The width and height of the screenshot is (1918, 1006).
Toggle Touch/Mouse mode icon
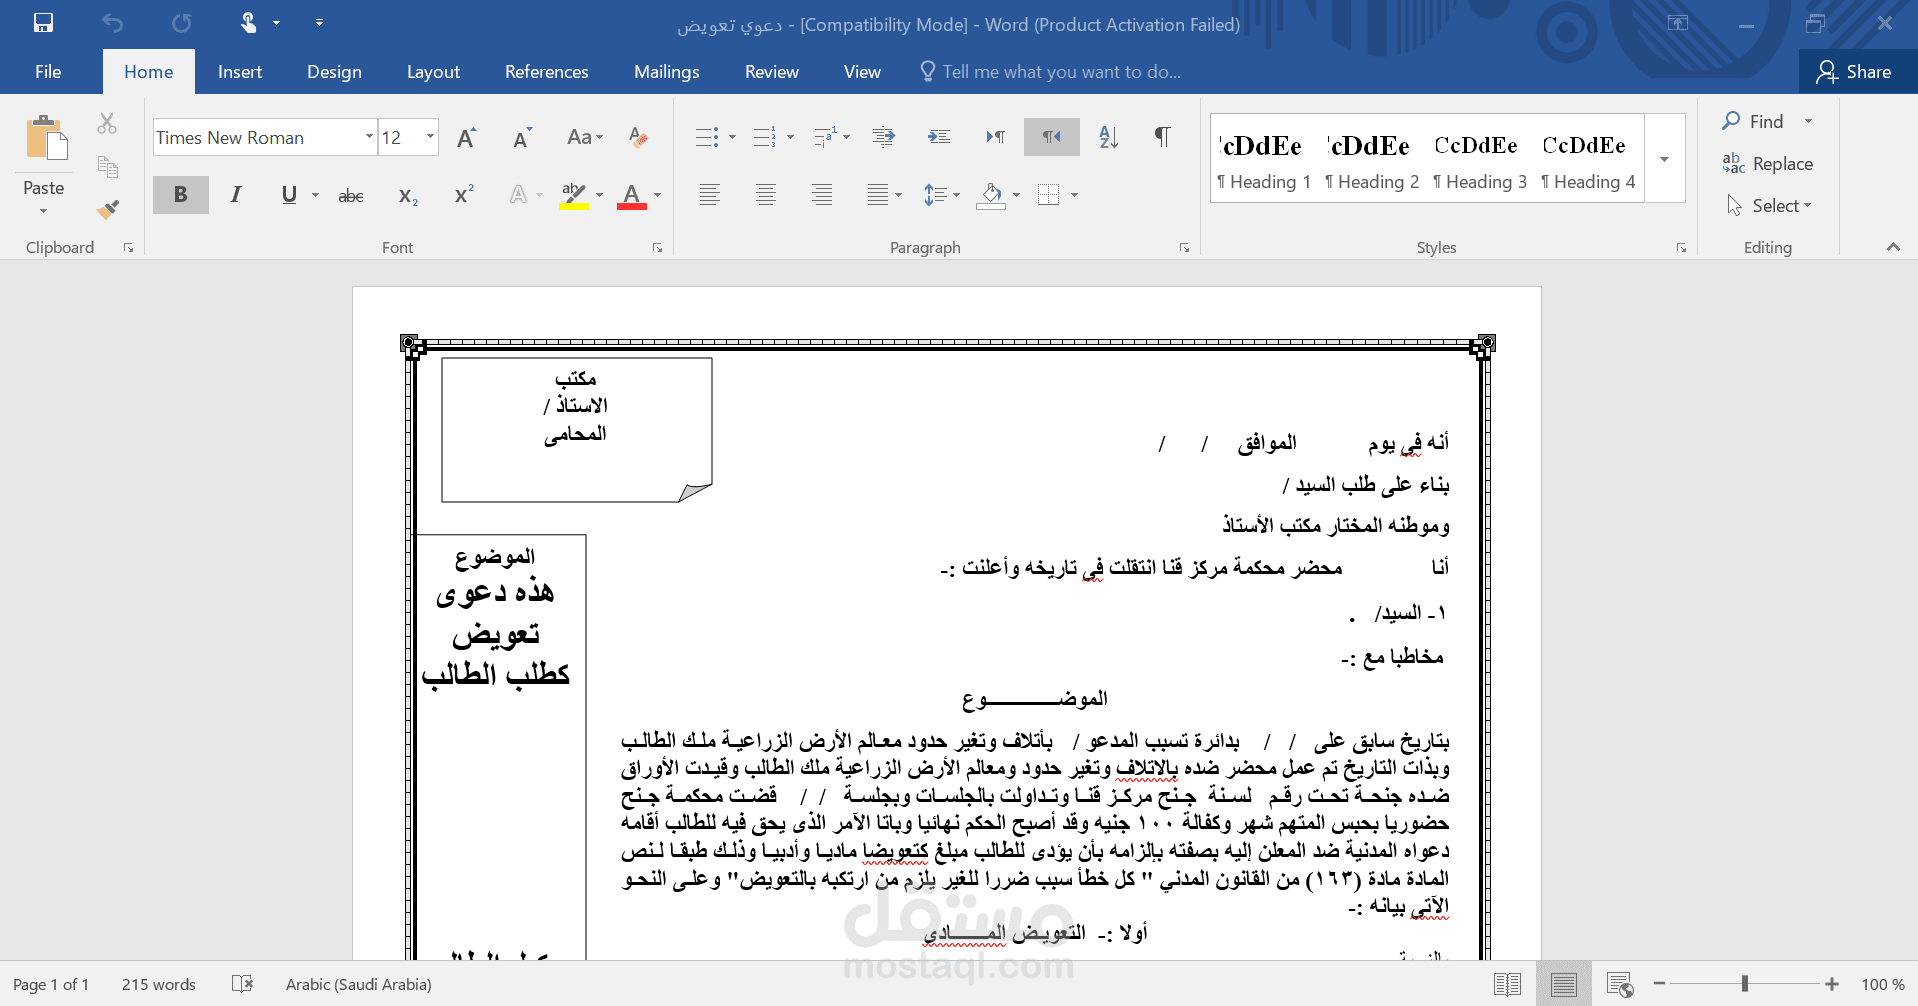[x=248, y=23]
